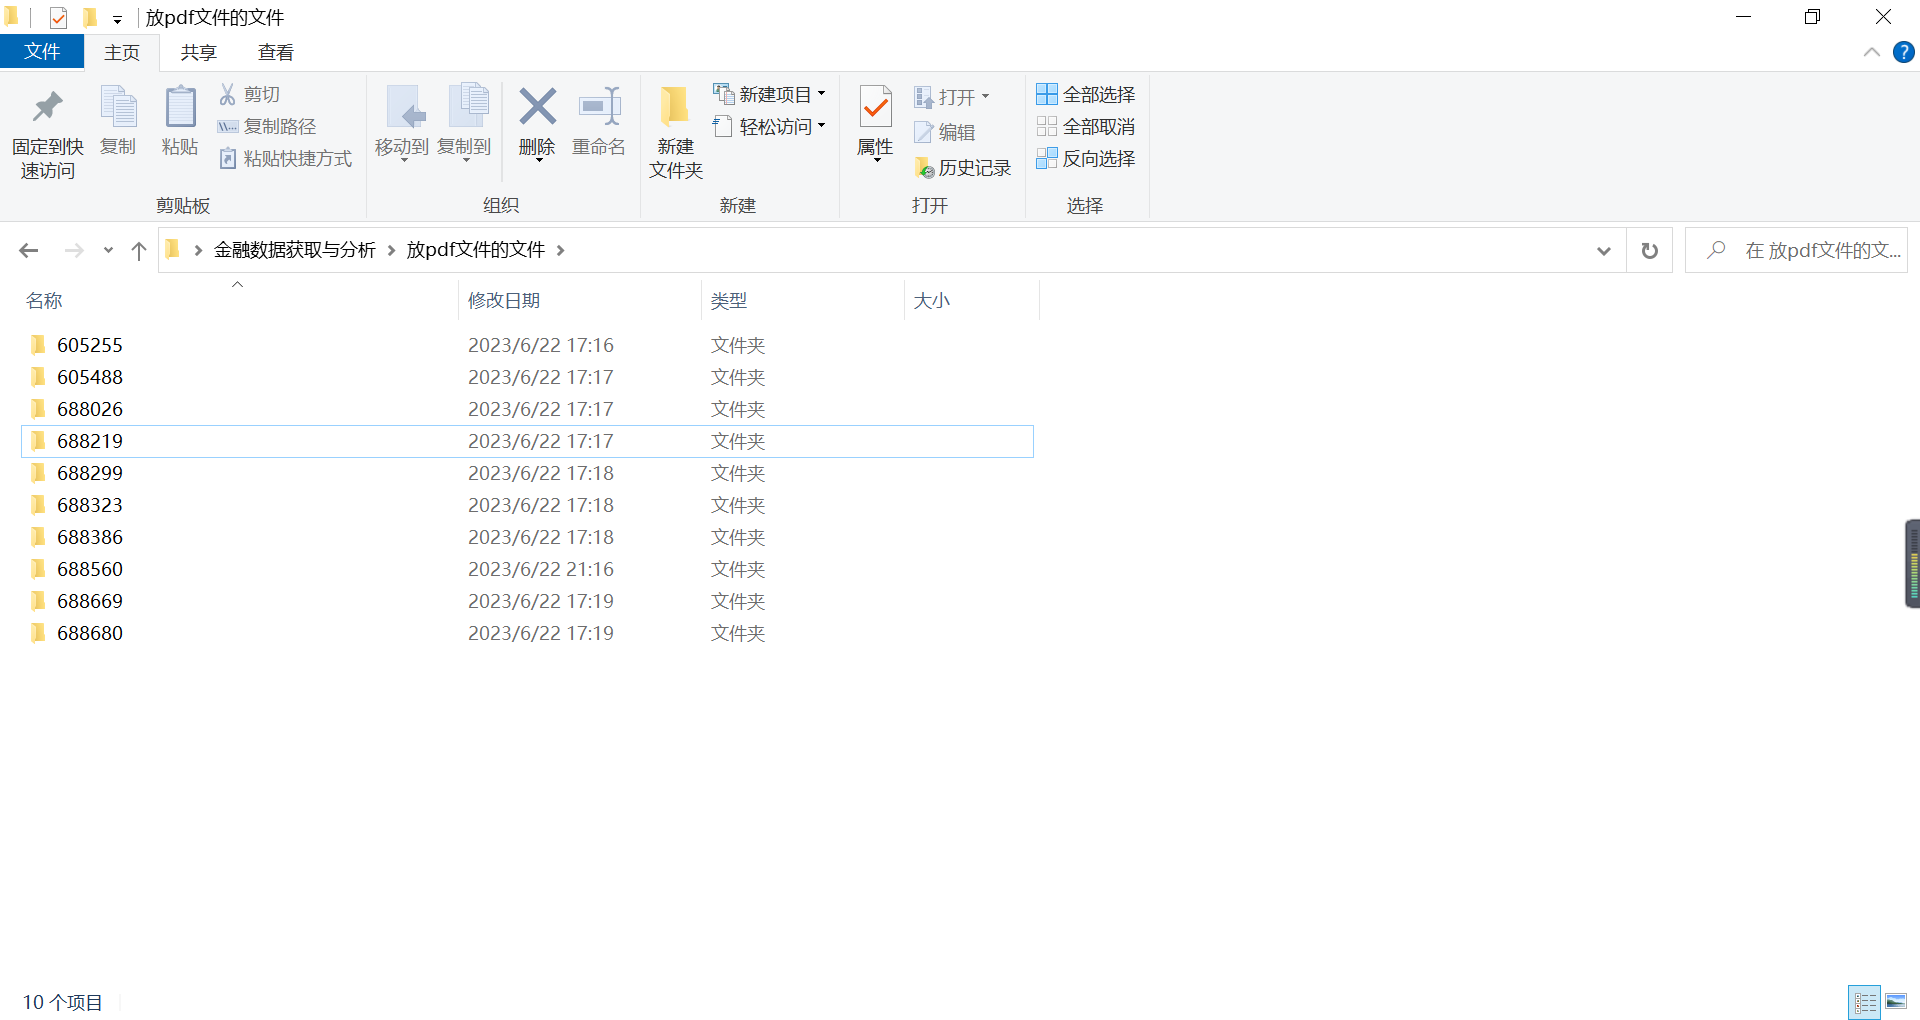Image resolution: width=1920 pixels, height=1020 pixels.
Task: Select folder 605488
Action: (x=527, y=377)
